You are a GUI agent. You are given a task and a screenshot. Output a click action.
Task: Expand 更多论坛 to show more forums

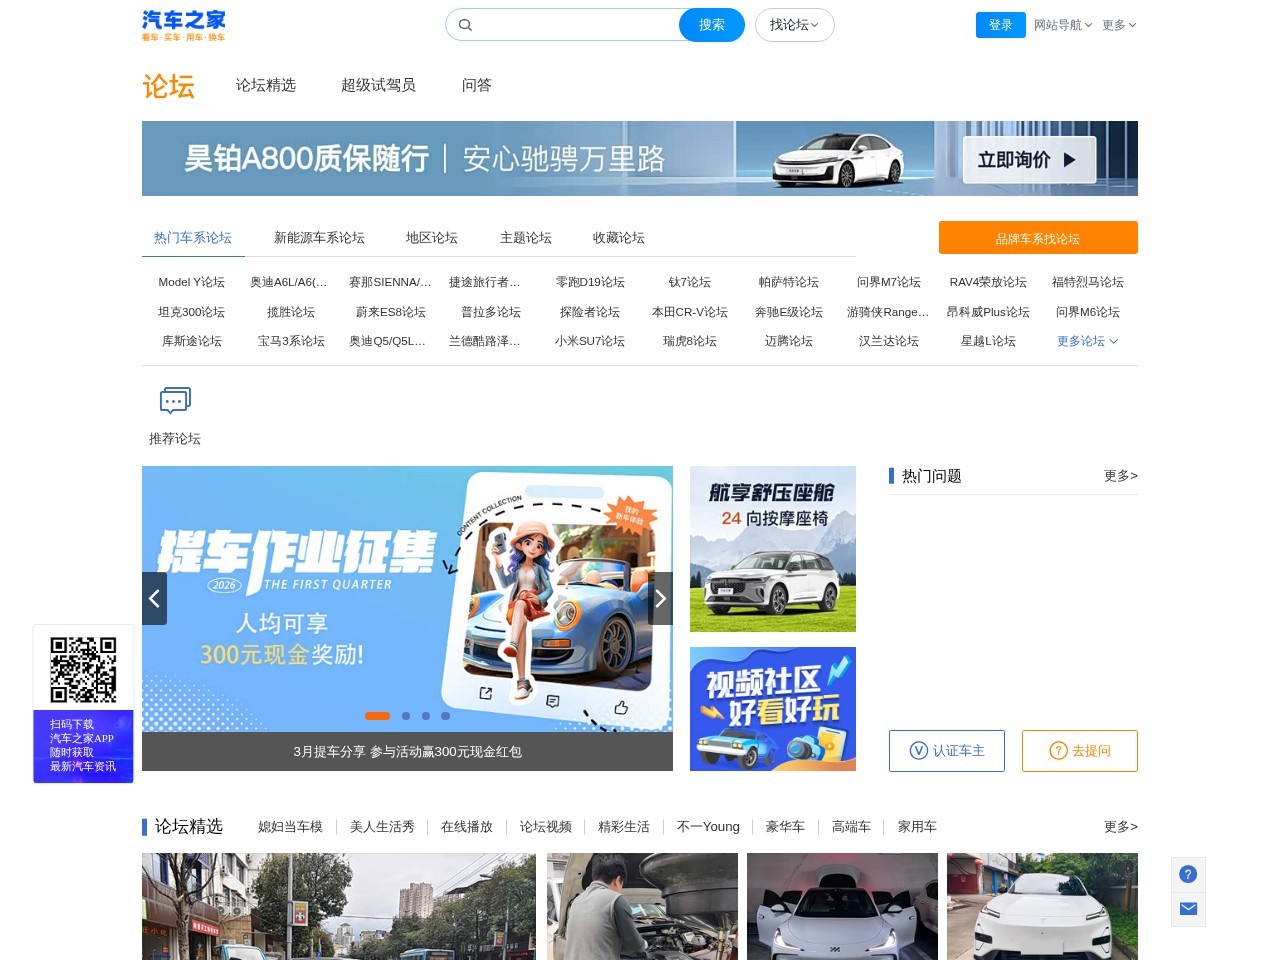click(1087, 341)
